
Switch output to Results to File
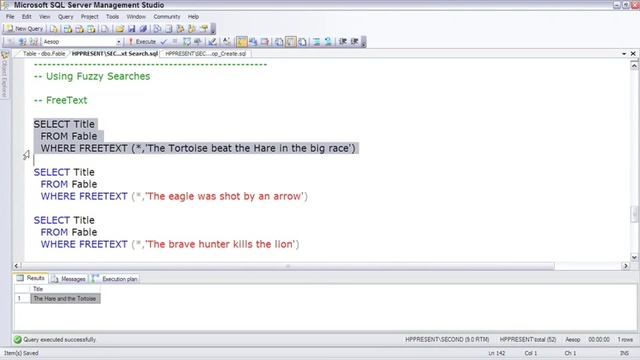(302, 42)
